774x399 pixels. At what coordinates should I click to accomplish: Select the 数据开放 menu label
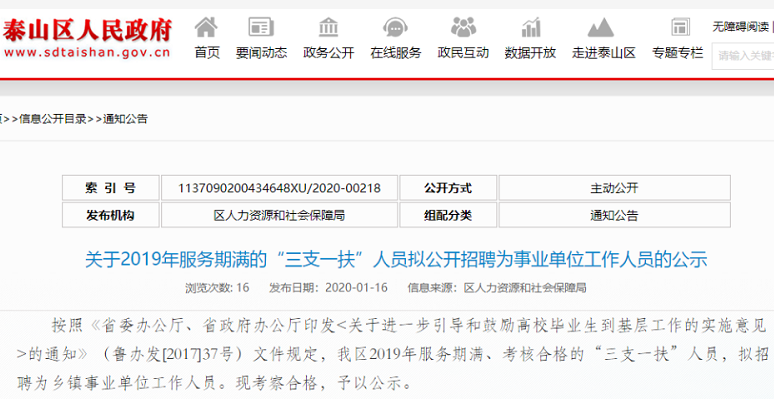[x=530, y=52]
